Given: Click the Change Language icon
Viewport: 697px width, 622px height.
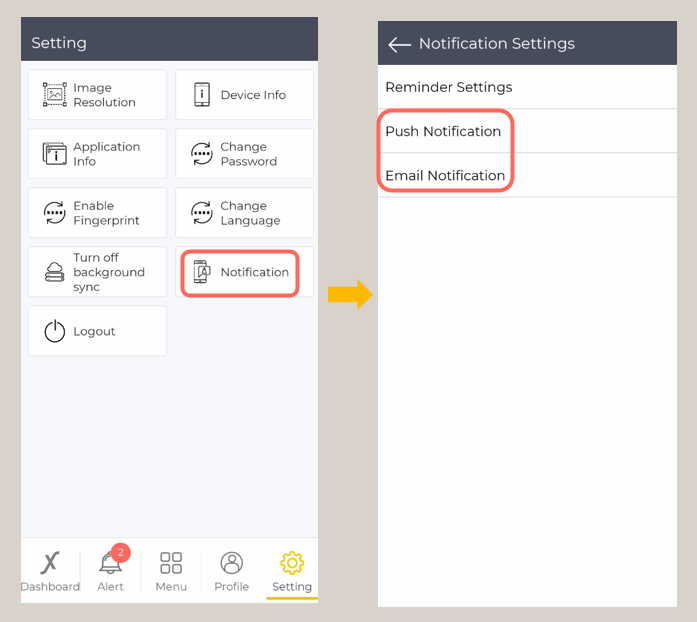Looking at the screenshot, I should click(202, 213).
